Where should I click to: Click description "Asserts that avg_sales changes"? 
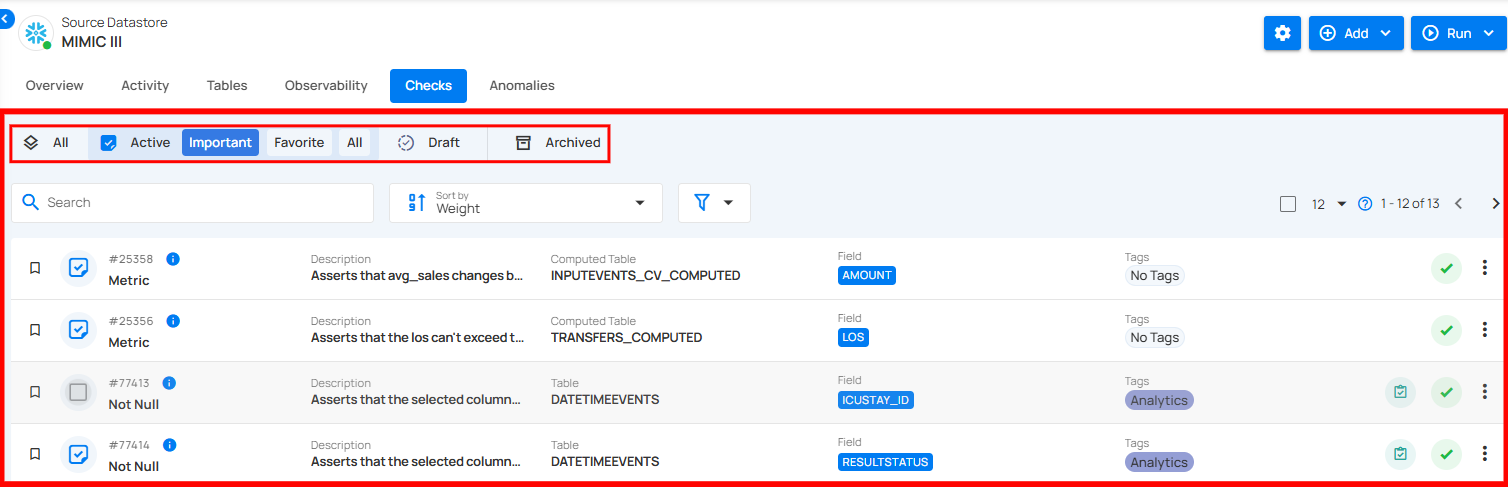(x=417, y=276)
